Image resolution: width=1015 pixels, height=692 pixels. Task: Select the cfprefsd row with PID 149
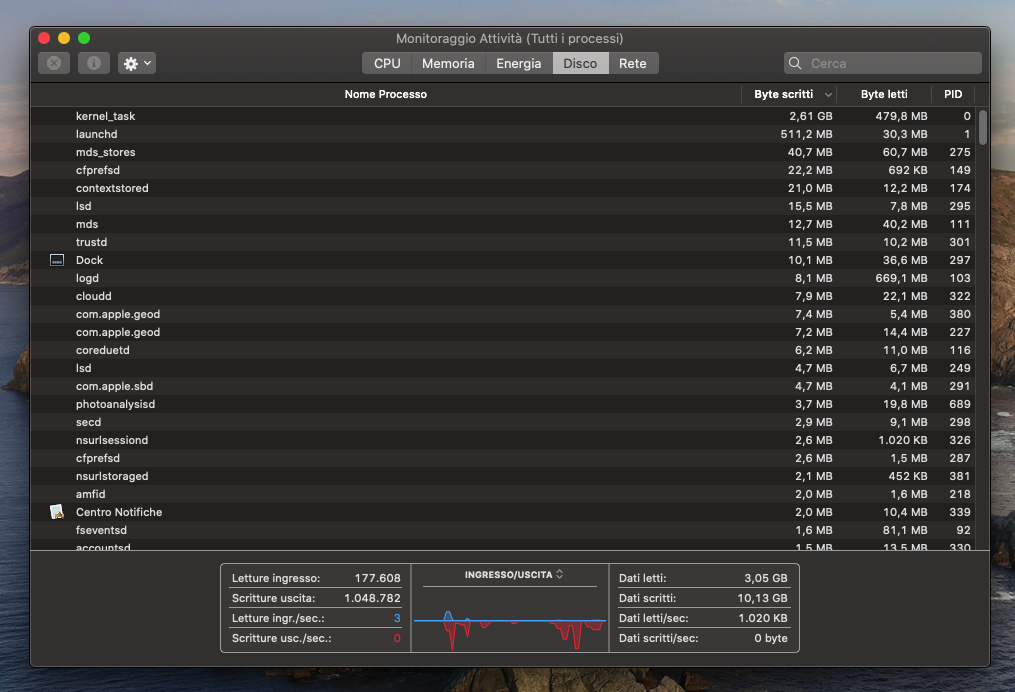click(x=502, y=170)
